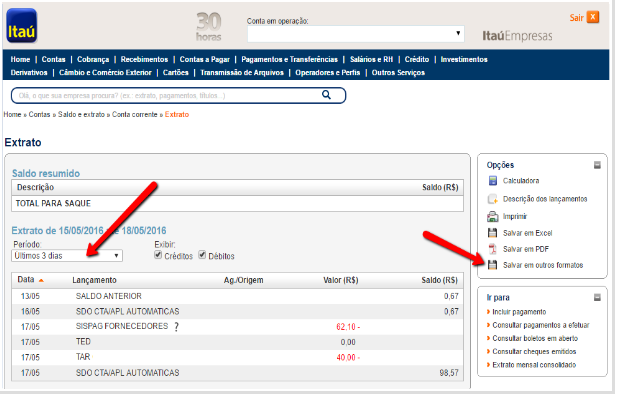Open the Contas a Pagar menu
This screenshot has width=617, height=397.
coord(205,59)
